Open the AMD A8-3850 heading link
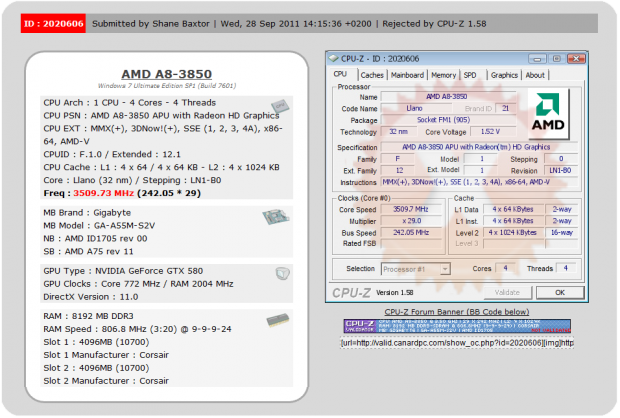Viewport: 620px width, 418px height. coord(166,74)
